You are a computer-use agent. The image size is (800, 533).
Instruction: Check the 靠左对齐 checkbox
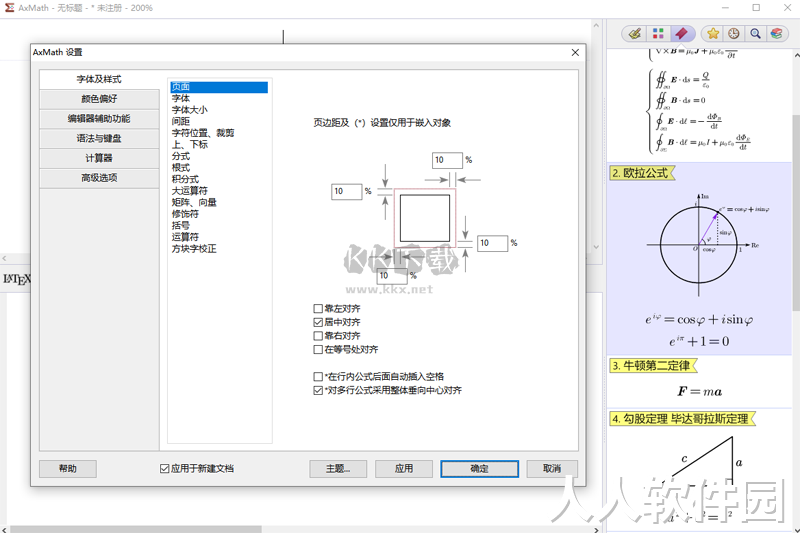click(318, 309)
